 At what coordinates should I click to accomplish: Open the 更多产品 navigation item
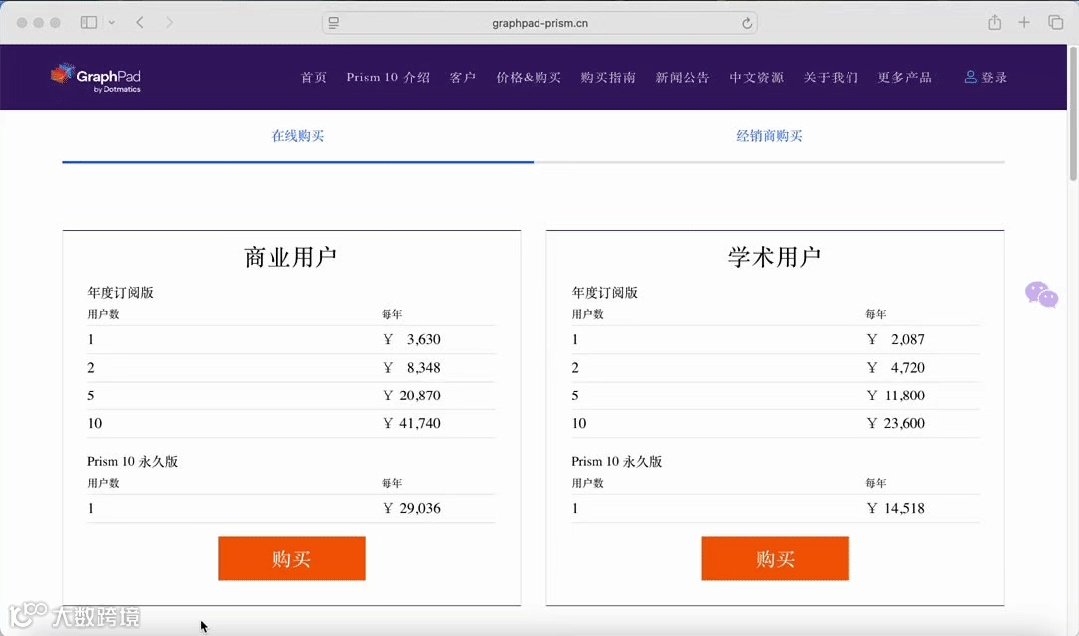click(904, 77)
